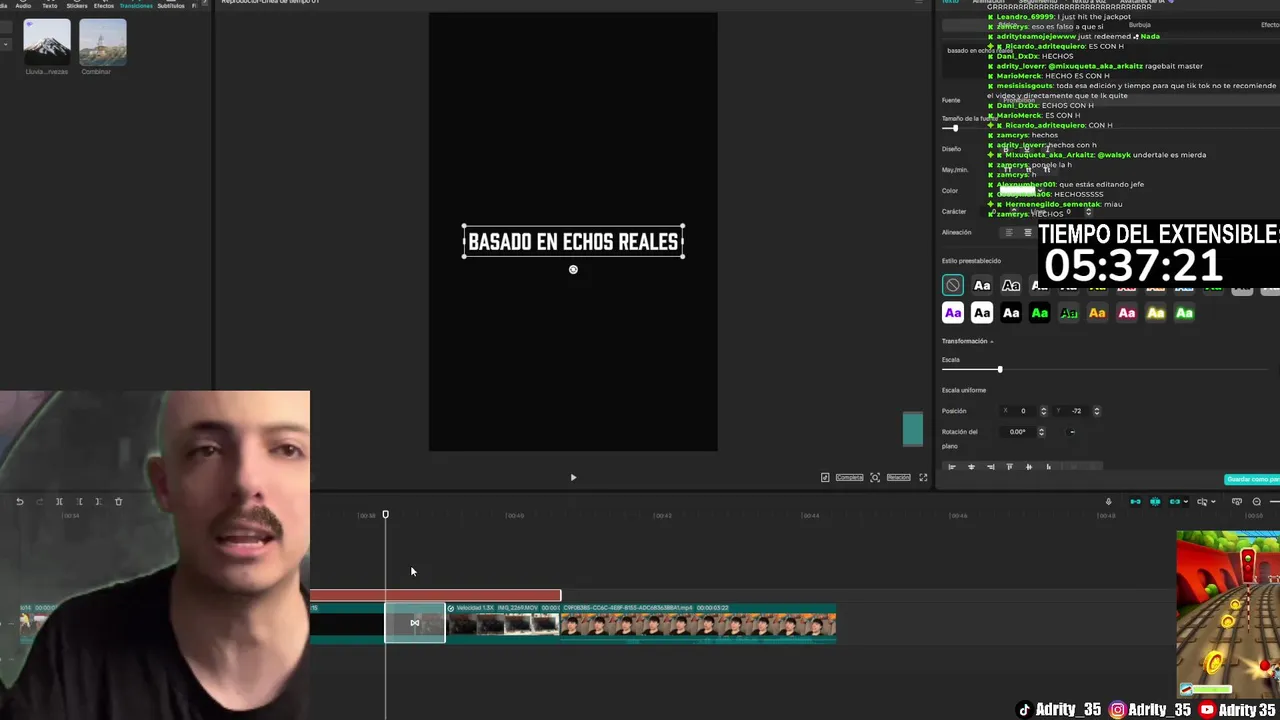Click the 'Relación' aspect ratio button

(898, 477)
